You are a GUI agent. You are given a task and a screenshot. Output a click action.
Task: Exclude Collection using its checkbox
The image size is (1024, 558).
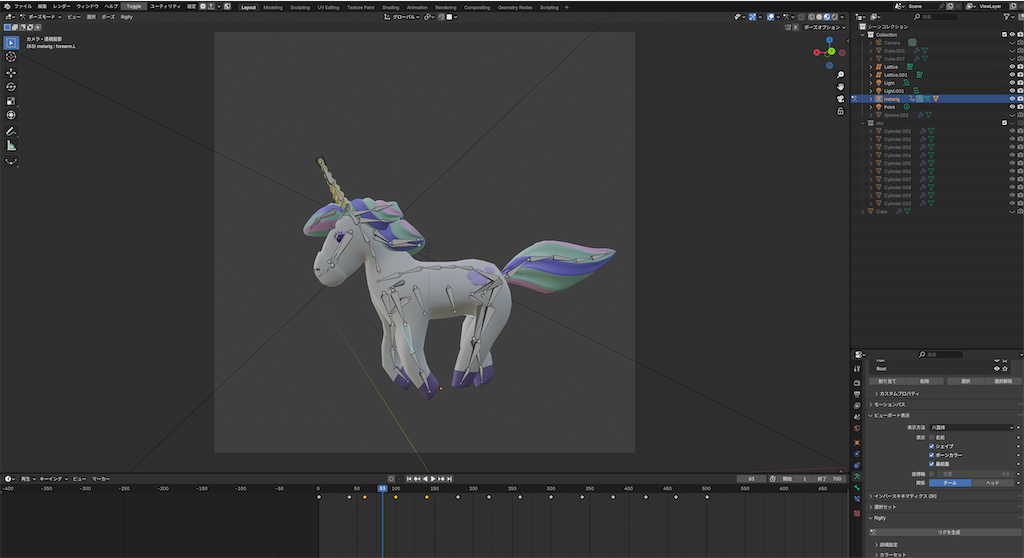pos(1004,35)
